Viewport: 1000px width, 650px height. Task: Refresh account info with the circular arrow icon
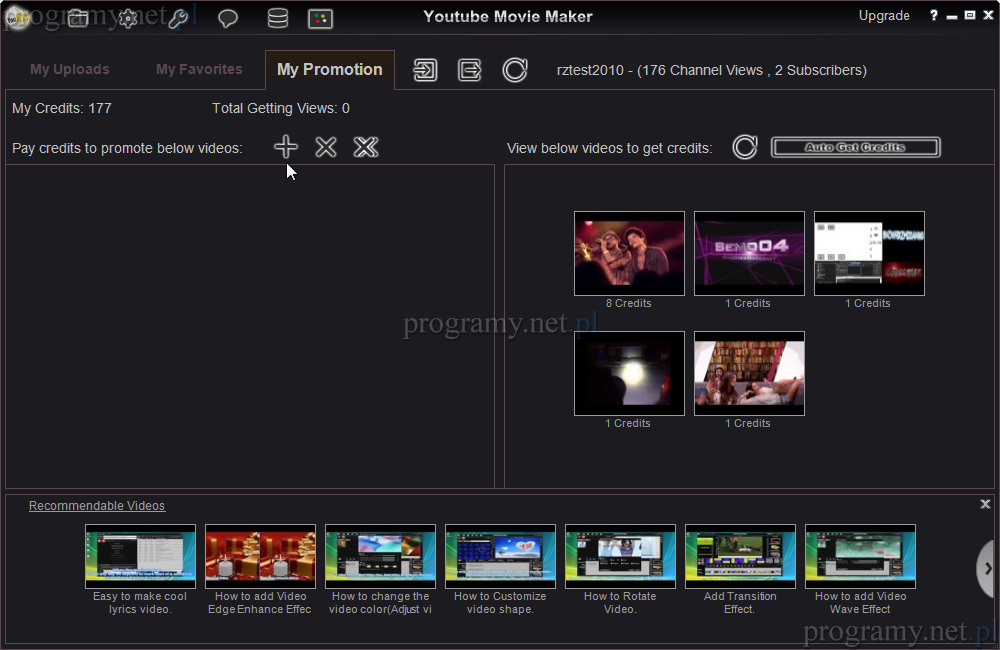pos(515,70)
